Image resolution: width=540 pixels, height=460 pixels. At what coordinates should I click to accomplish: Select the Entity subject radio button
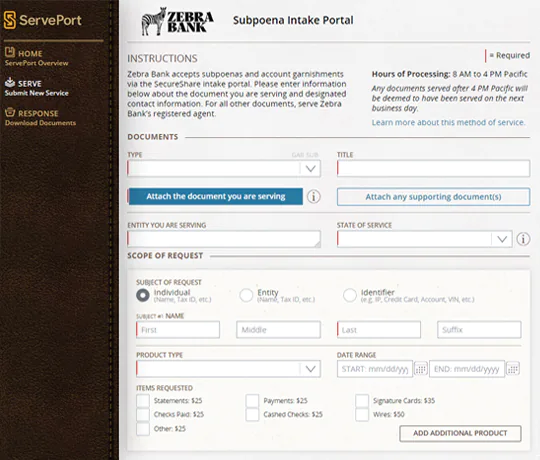[246, 295]
